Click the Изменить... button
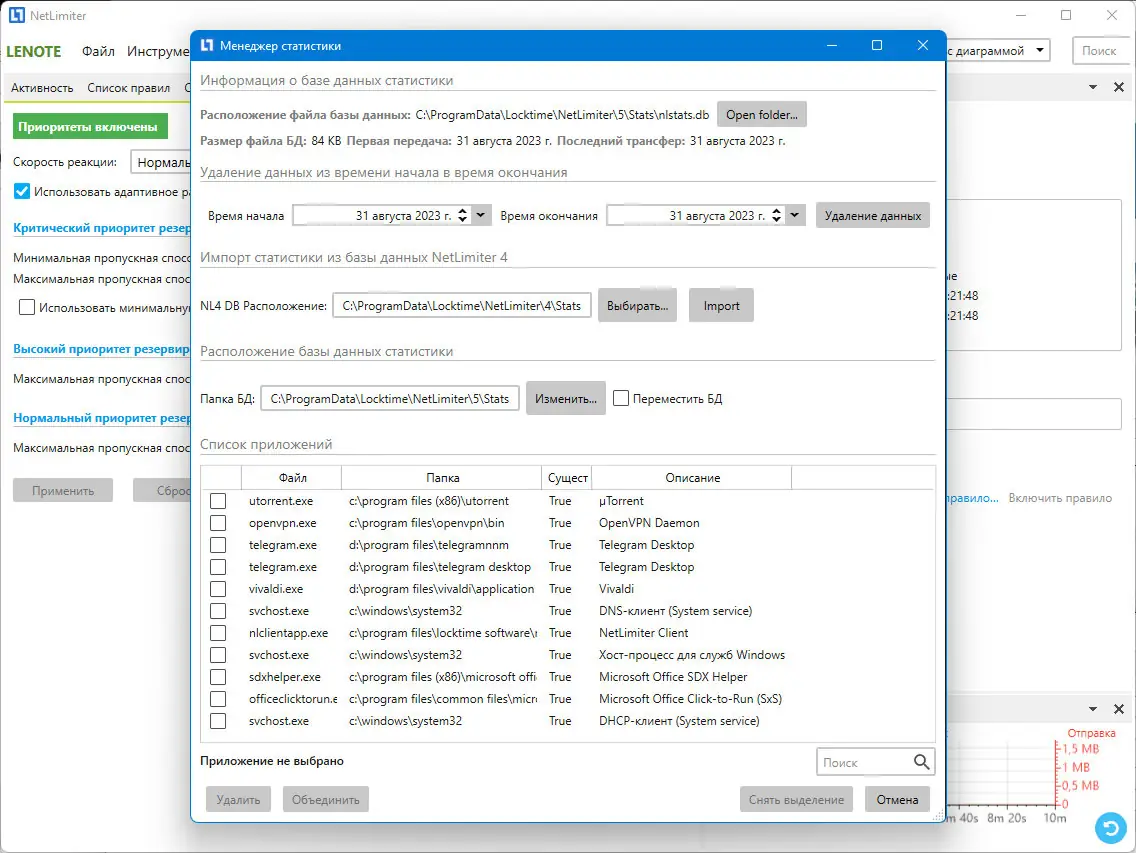The image size is (1136, 853). (566, 399)
